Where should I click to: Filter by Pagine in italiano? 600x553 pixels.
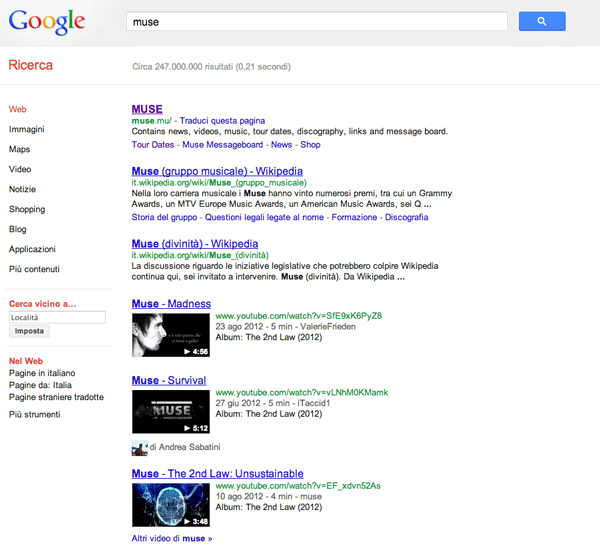pos(42,373)
